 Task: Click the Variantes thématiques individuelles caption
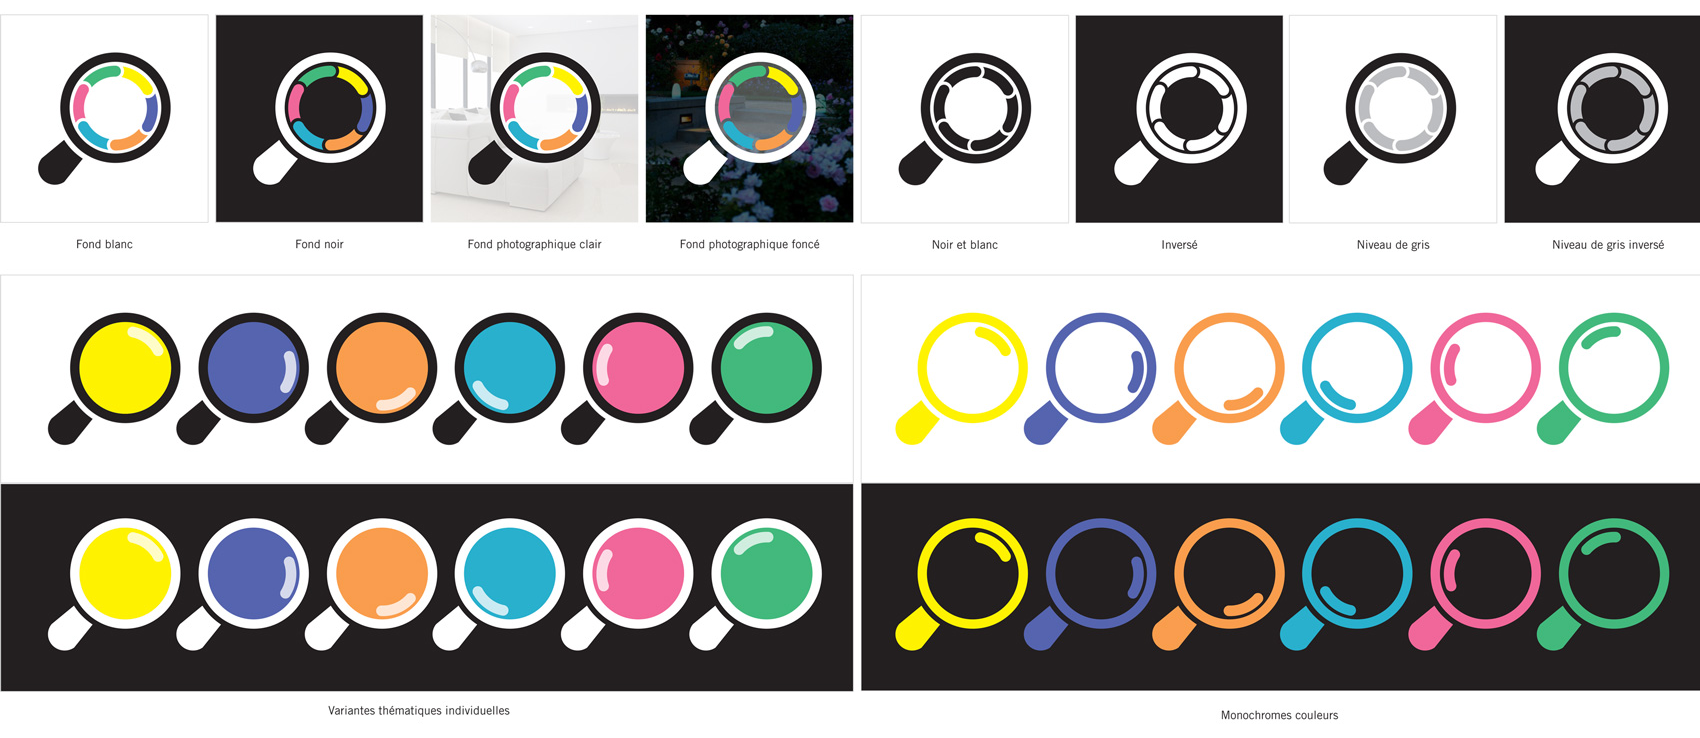point(419,711)
